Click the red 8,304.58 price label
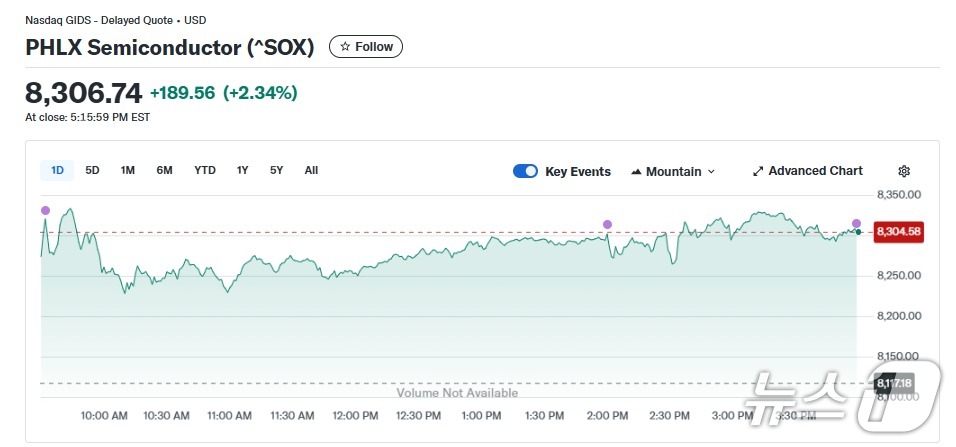956x447 pixels. pyautogui.click(x=898, y=232)
